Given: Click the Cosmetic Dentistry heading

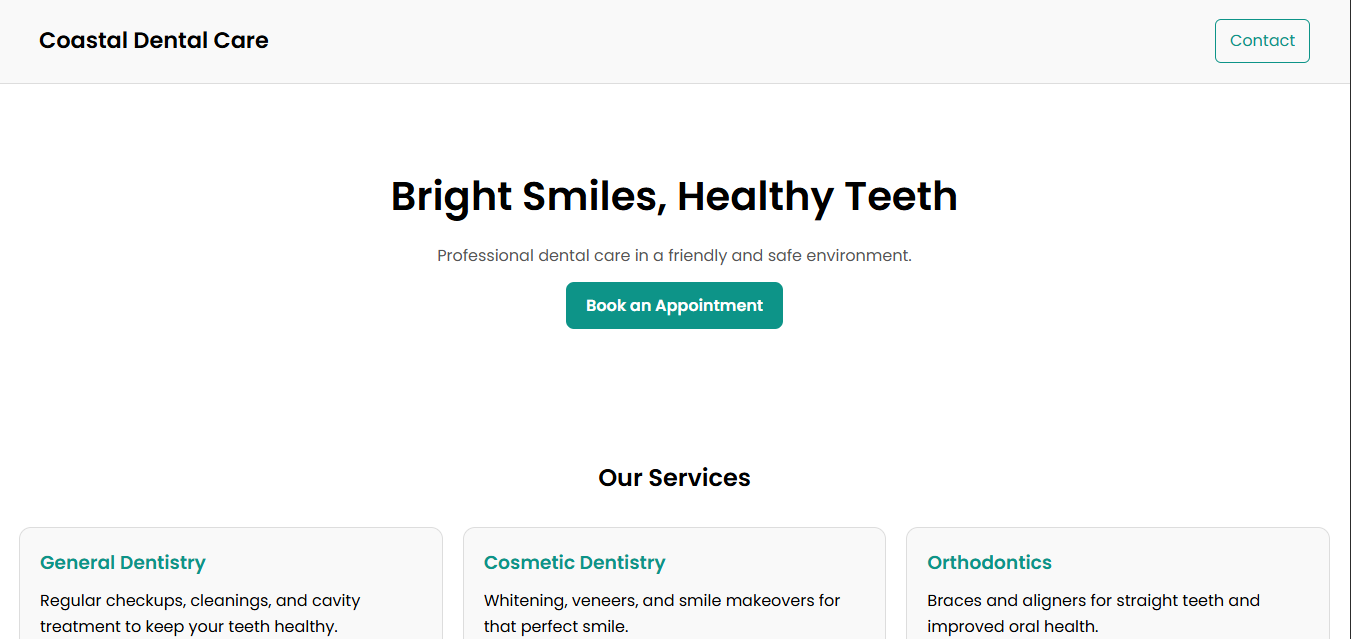Looking at the screenshot, I should coord(574,562).
